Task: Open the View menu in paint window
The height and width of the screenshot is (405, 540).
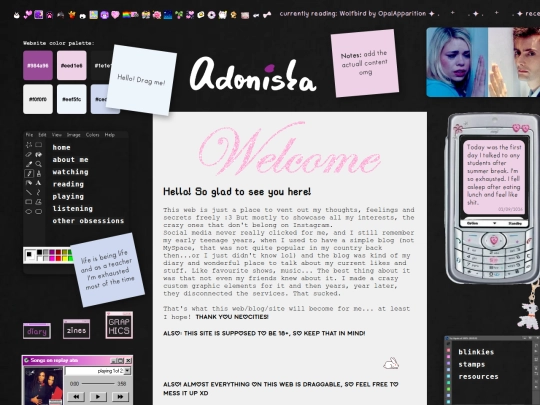Action: point(57,135)
